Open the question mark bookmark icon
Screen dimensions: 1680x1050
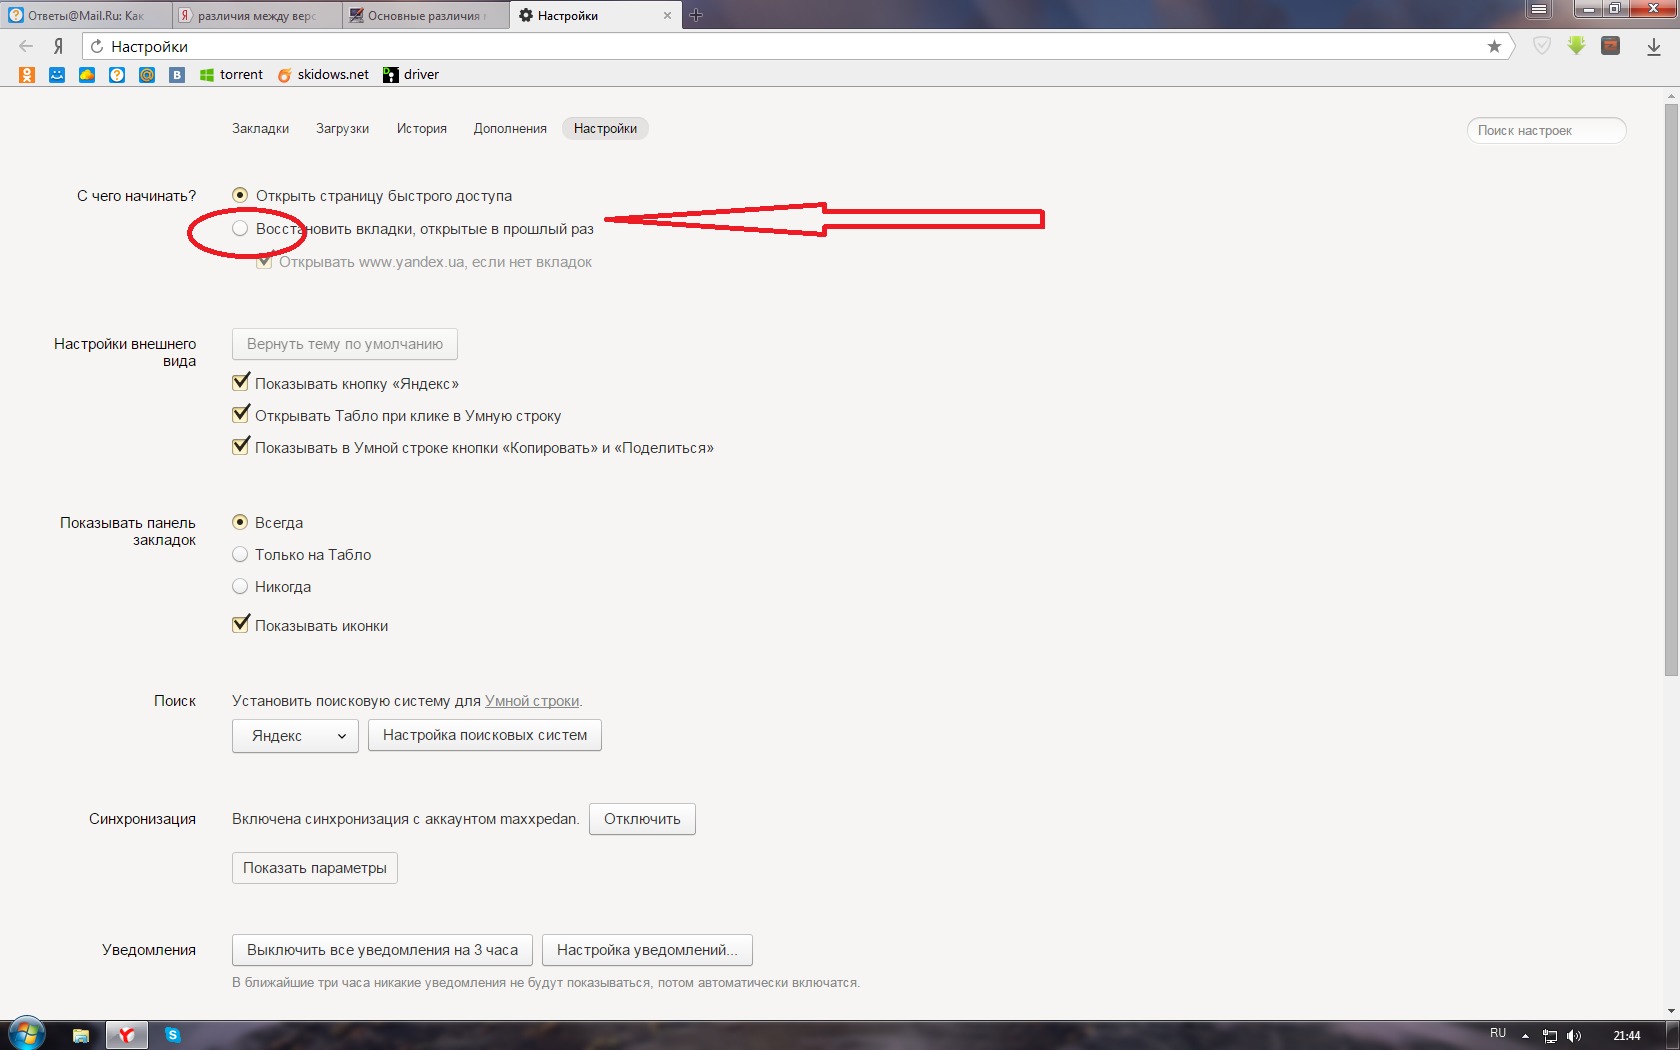(117, 74)
